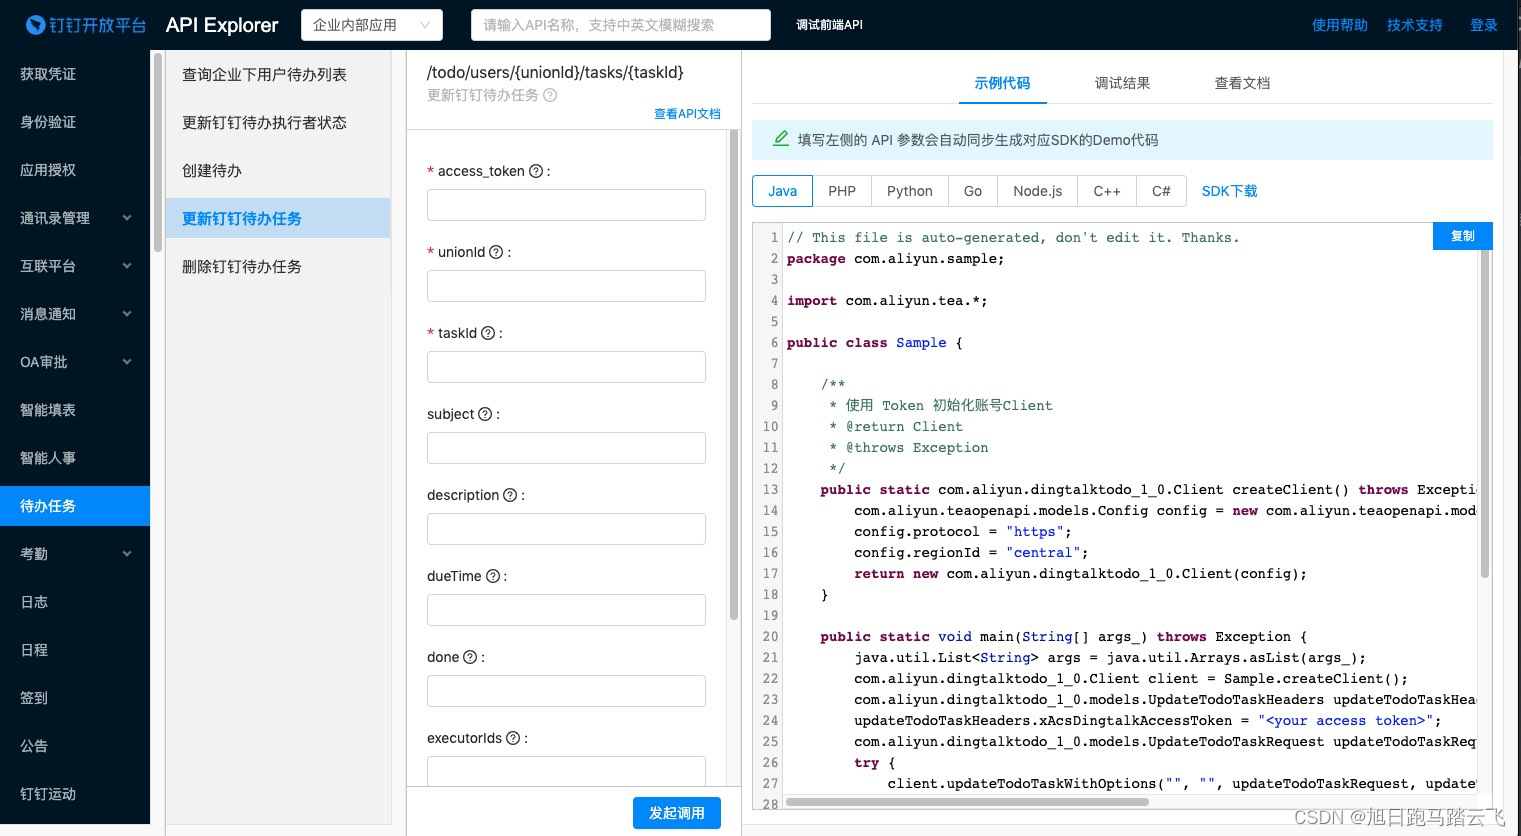Click the code panel horizontal scrollbar
Screen dimensions: 1521x836
pos(968,802)
